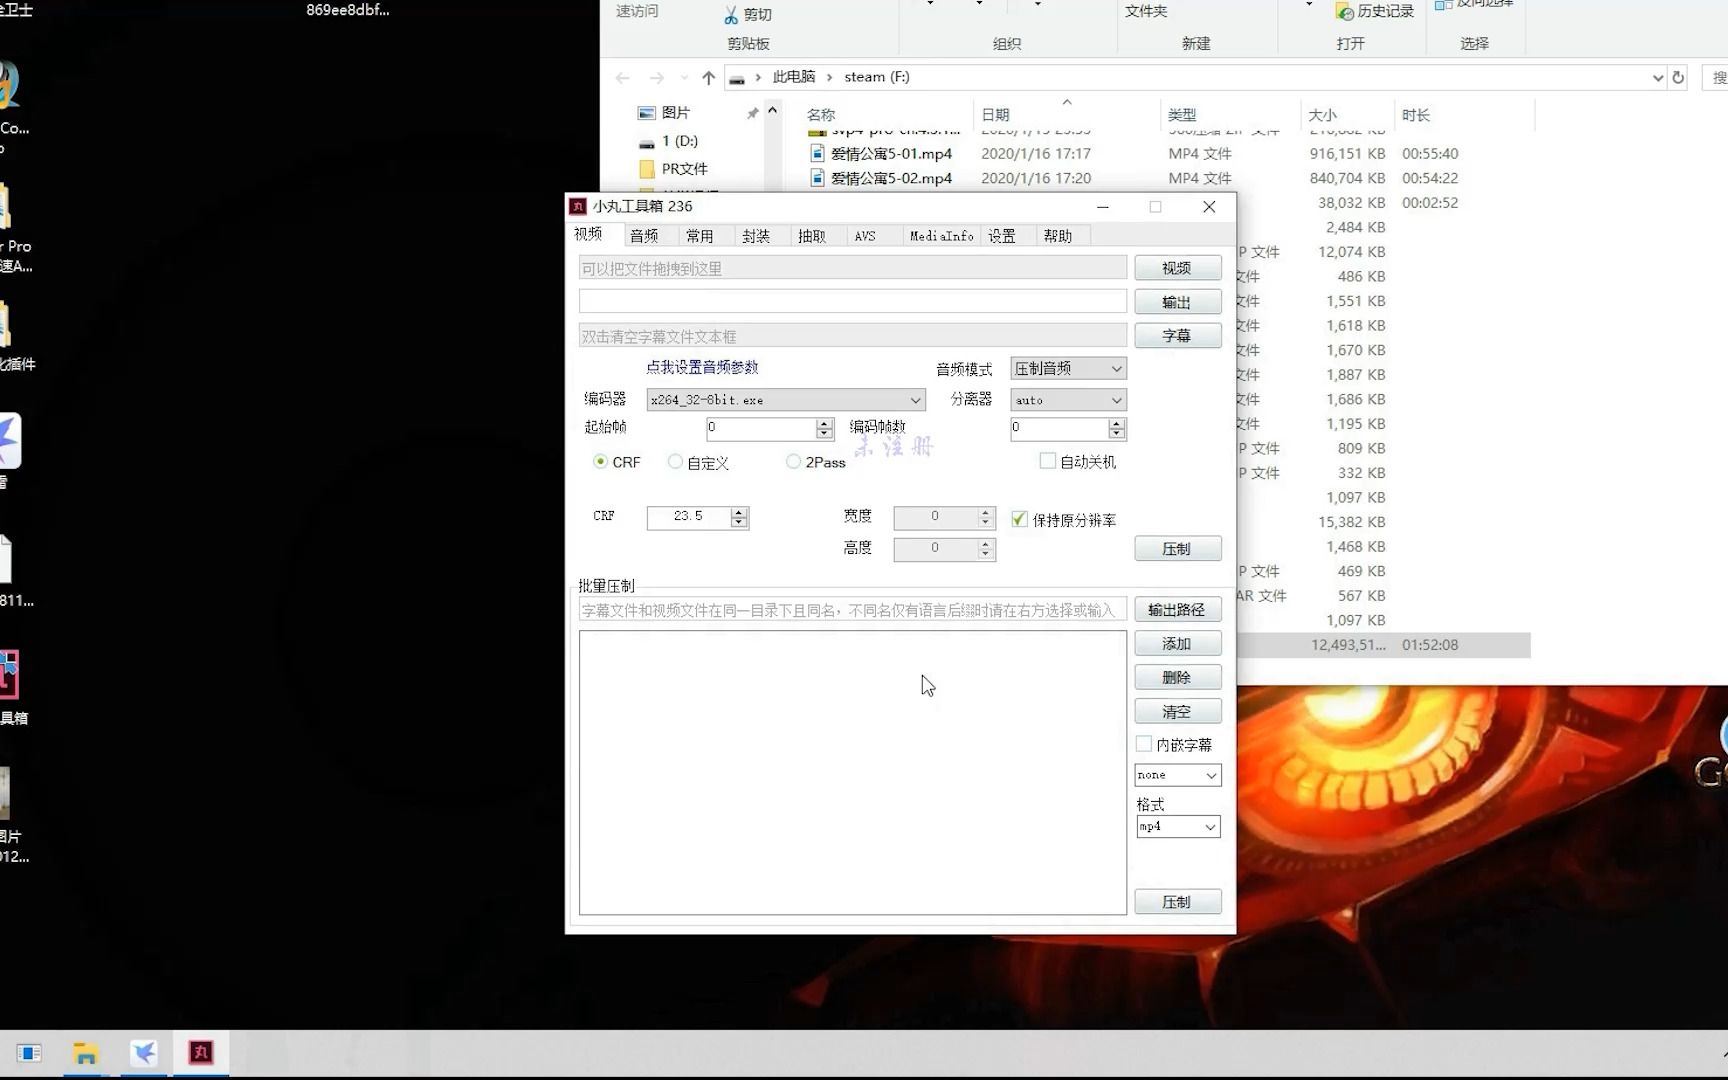Screen dimensions: 1728x1080
Task: Increase the CRF value stepper
Action: pyautogui.click(x=739, y=512)
